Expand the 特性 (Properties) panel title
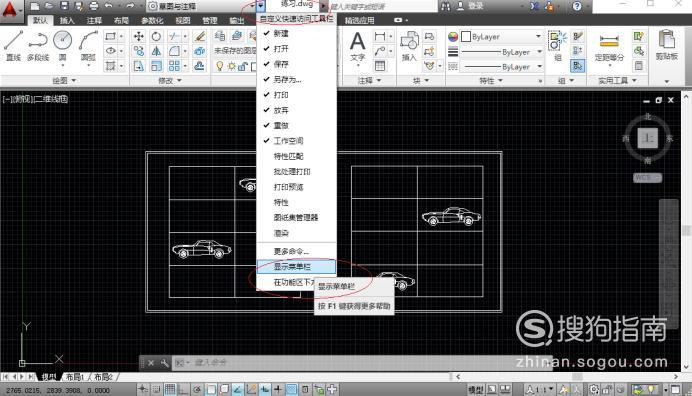 [491, 80]
